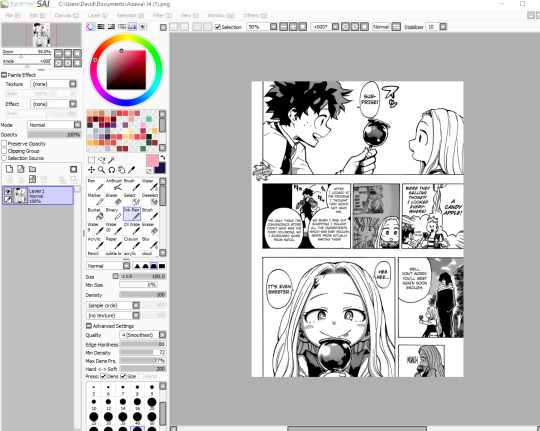Open the 50% zoom dropdown in toolbar
The height and width of the screenshot is (431, 540).
point(273,27)
